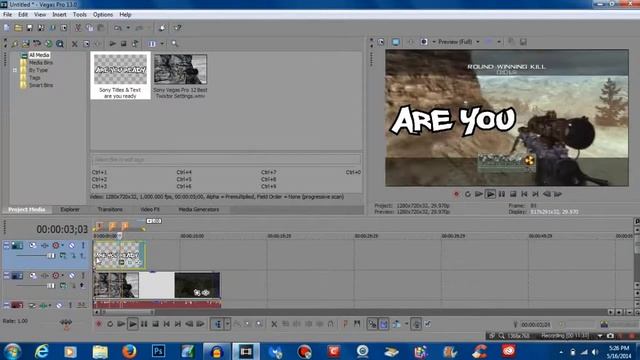Click the Track Motion icon on track 1
Viewport: 640px width, 360px height.
pos(33,245)
